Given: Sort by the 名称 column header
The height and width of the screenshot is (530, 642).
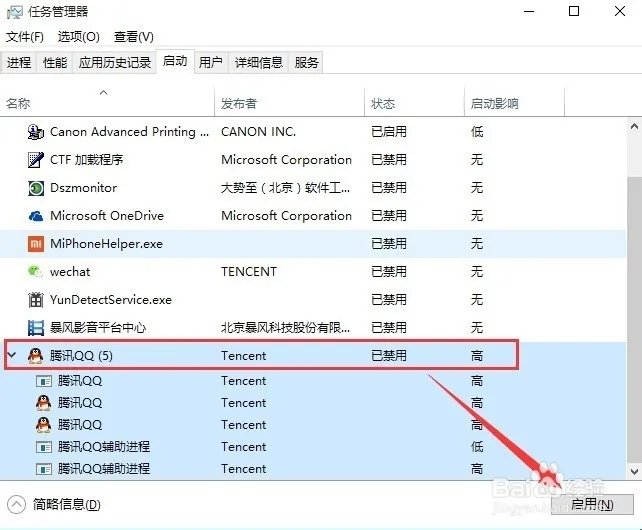Looking at the screenshot, I should (107, 103).
